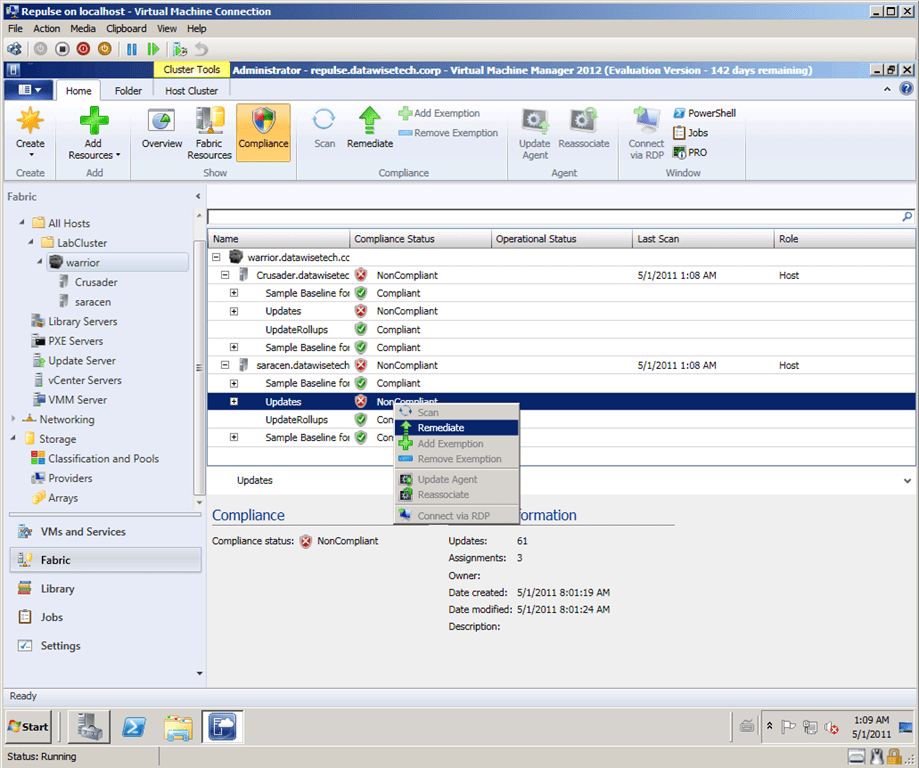Select Providers under Storage
The width and height of the screenshot is (919, 768).
(x=70, y=478)
